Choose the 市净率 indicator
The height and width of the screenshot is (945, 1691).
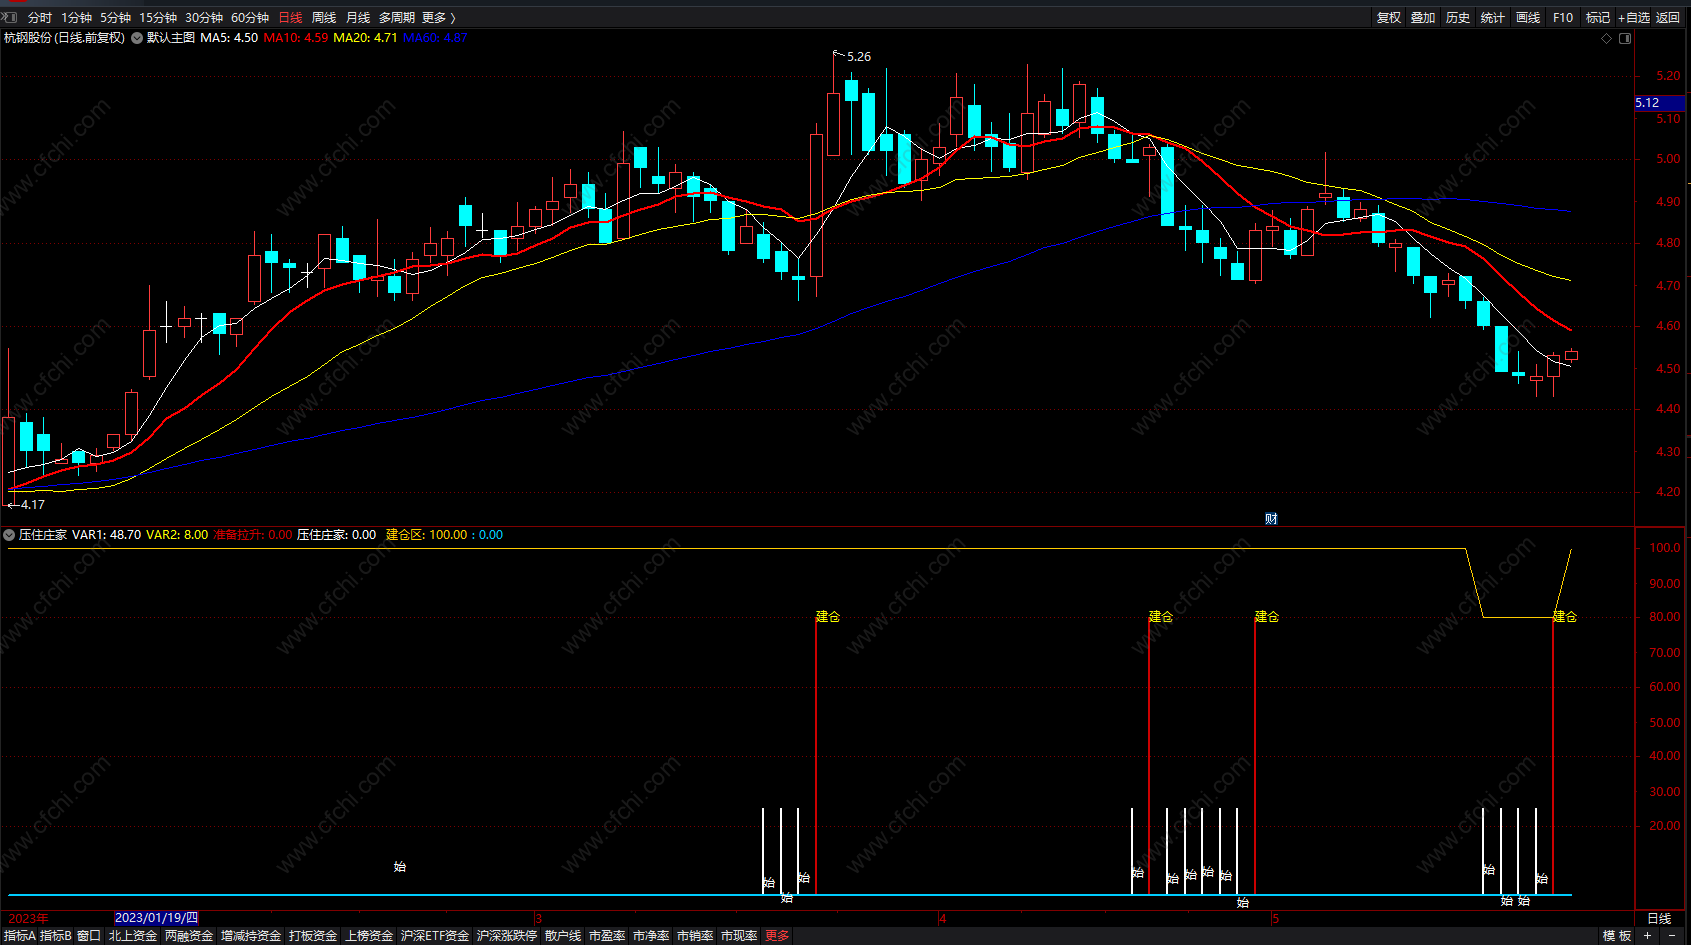(651, 936)
